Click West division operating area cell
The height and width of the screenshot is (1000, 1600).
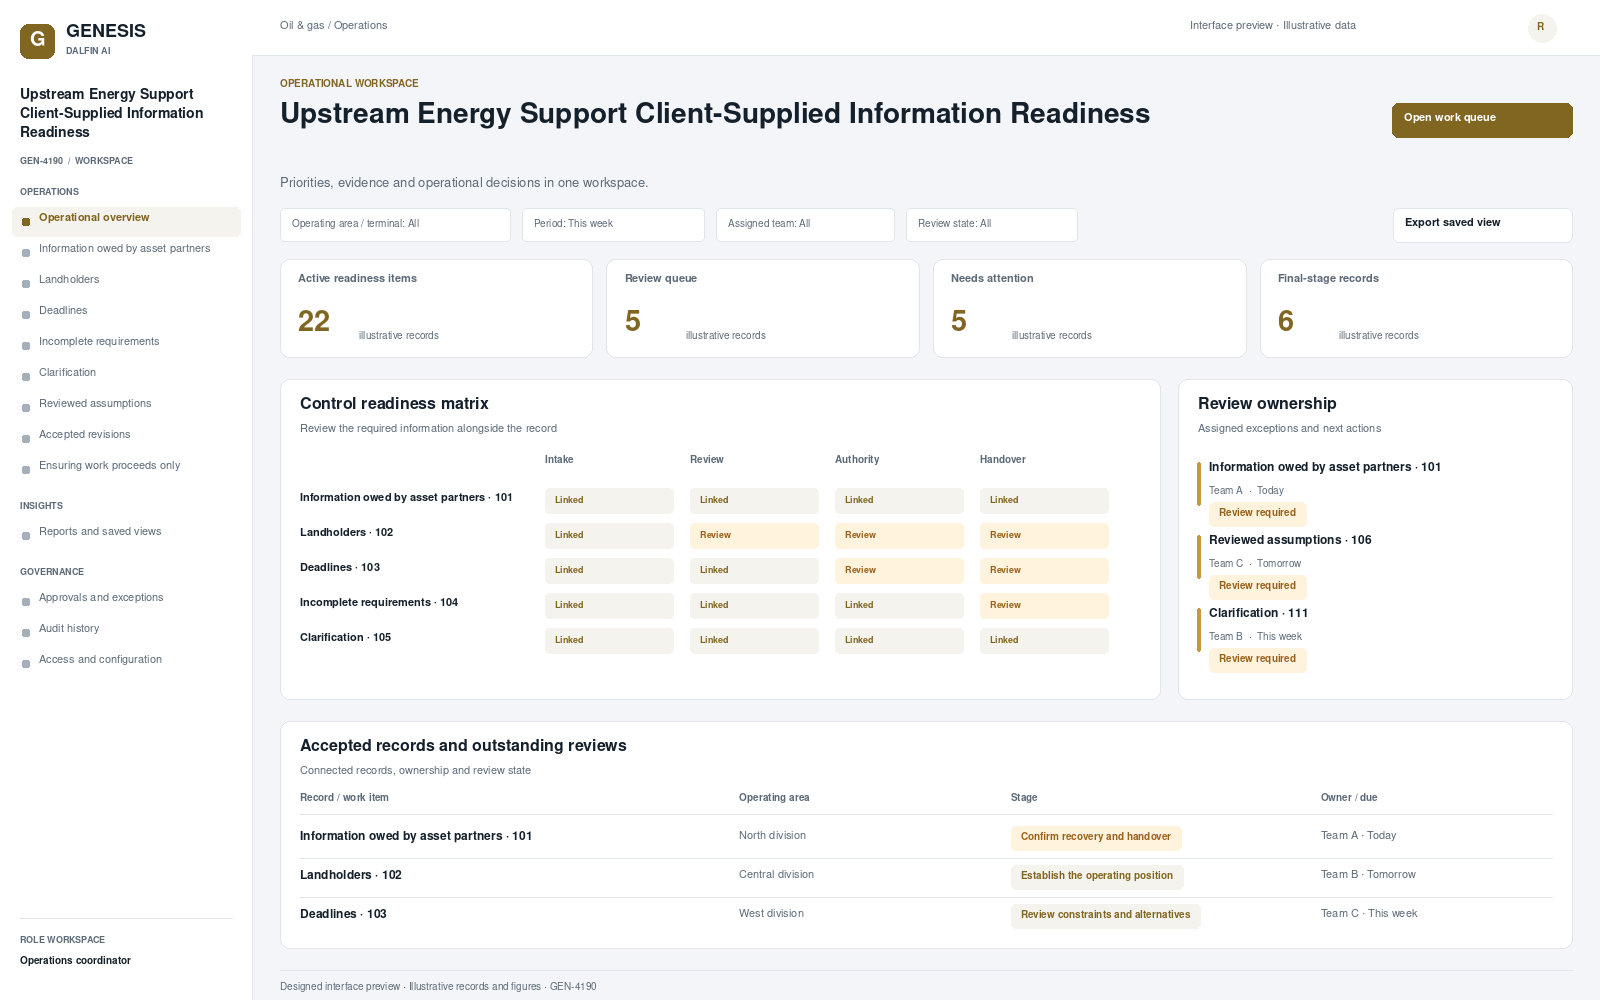(x=771, y=914)
